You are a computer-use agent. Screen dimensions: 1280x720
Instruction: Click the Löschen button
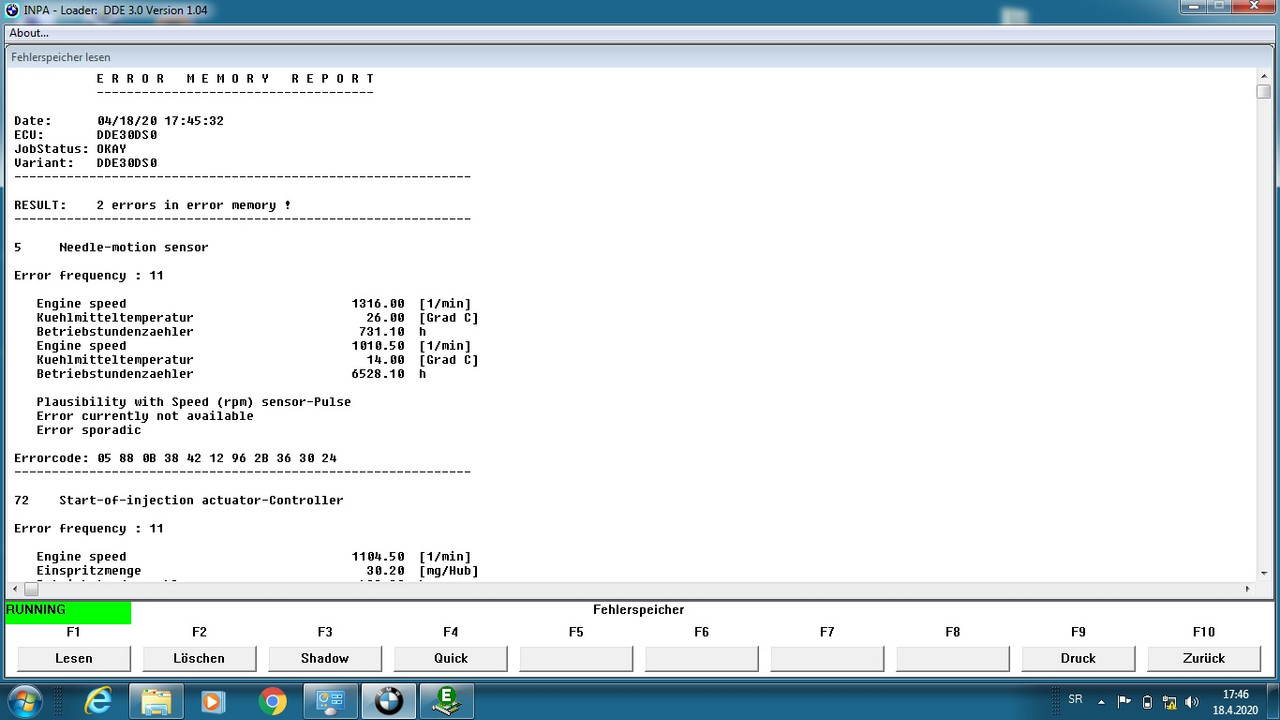point(199,658)
